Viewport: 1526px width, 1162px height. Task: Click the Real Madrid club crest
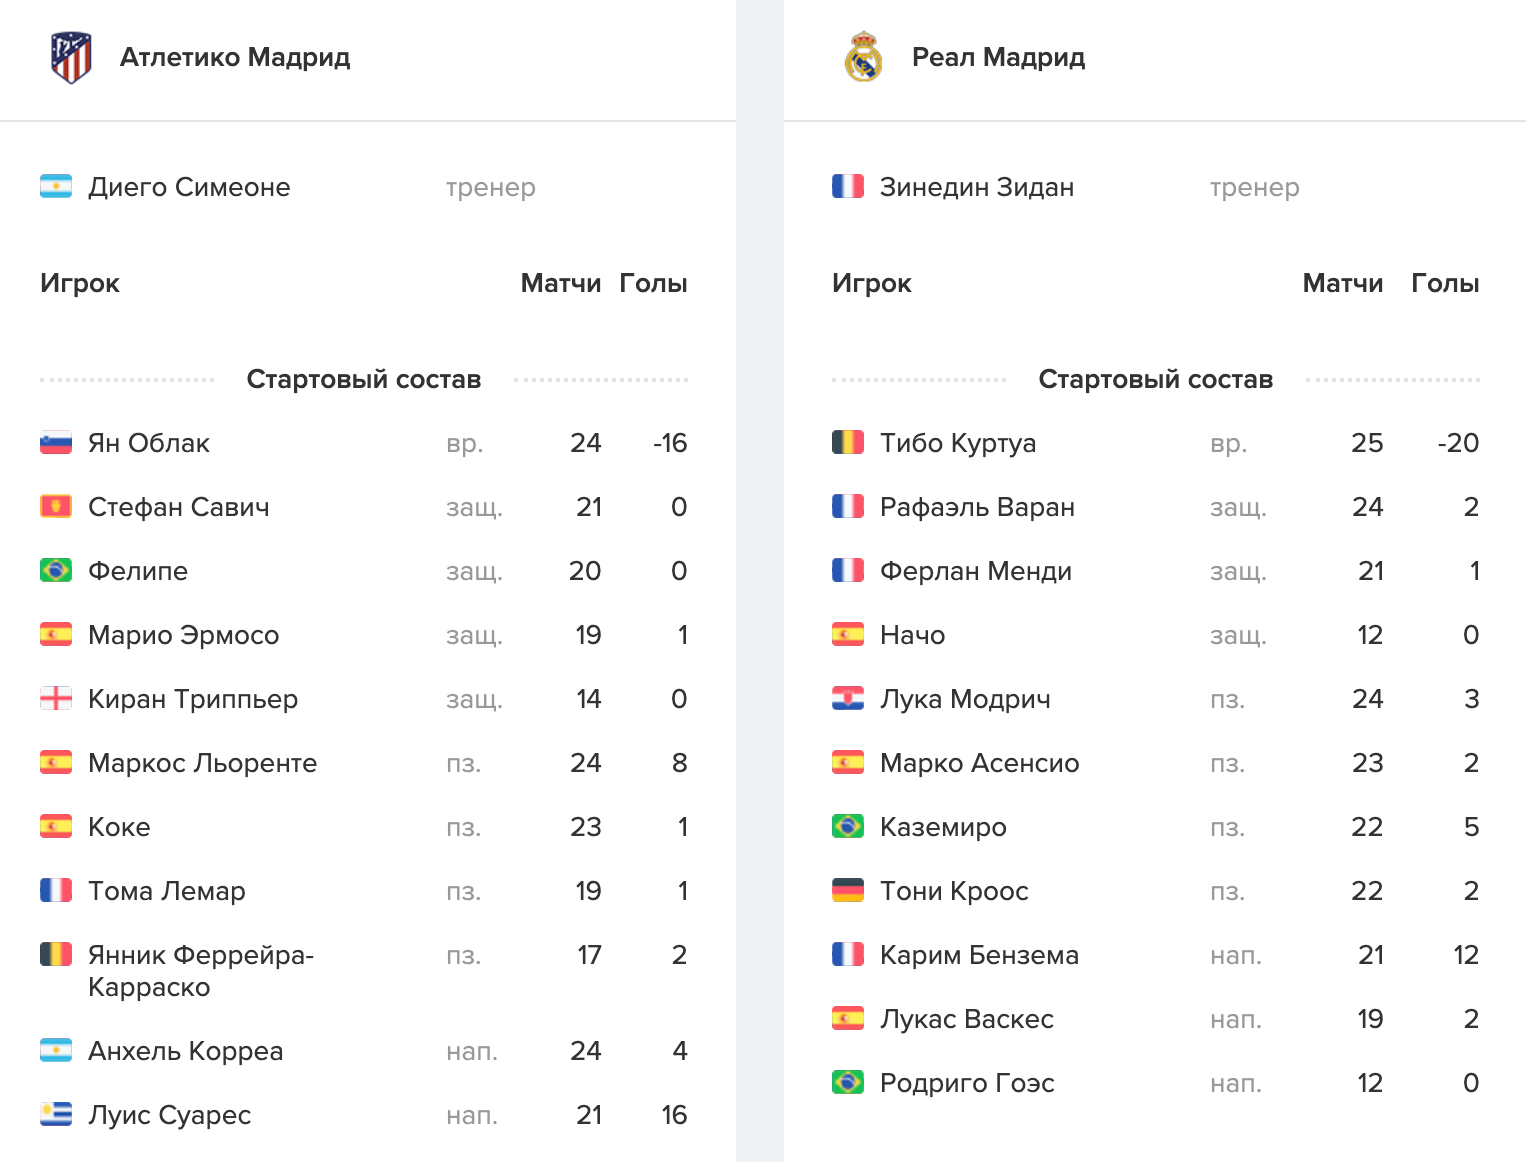[863, 57]
